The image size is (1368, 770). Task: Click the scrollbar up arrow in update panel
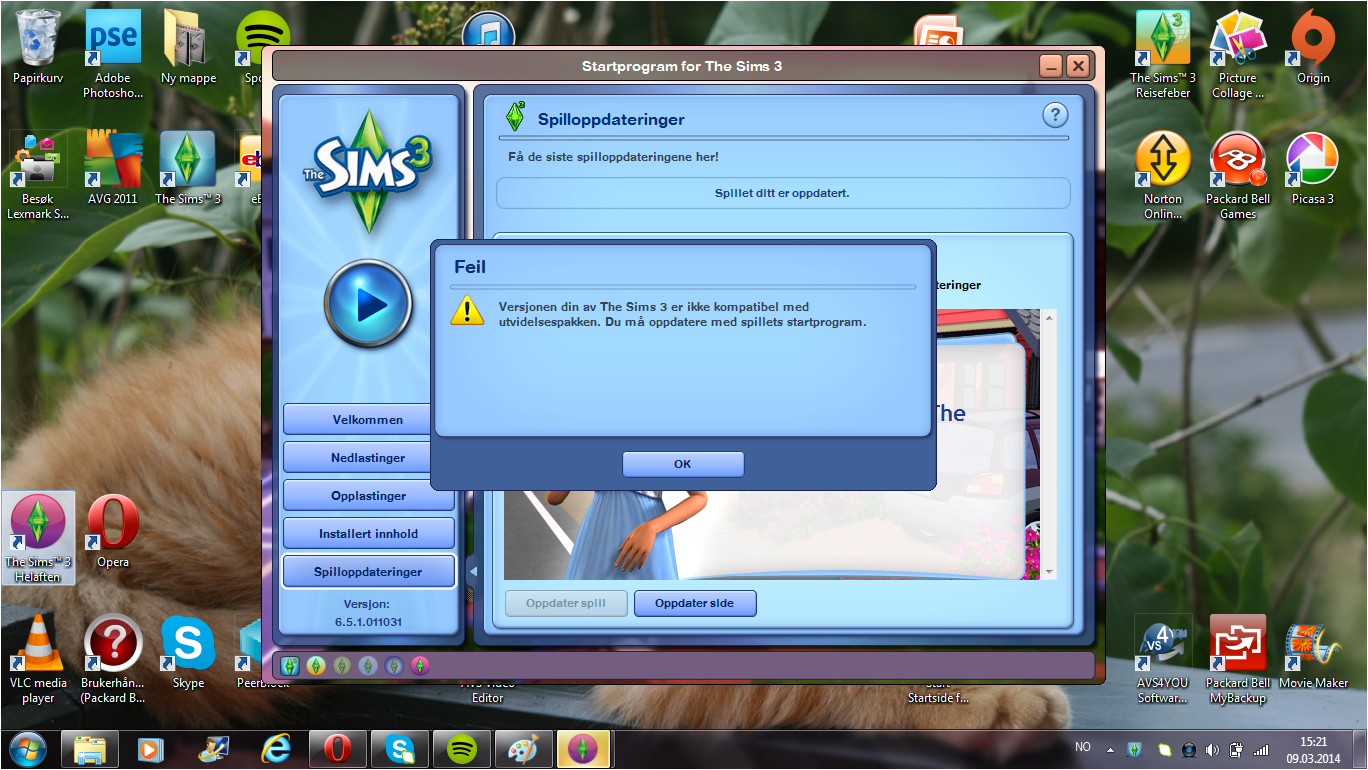point(1049,318)
